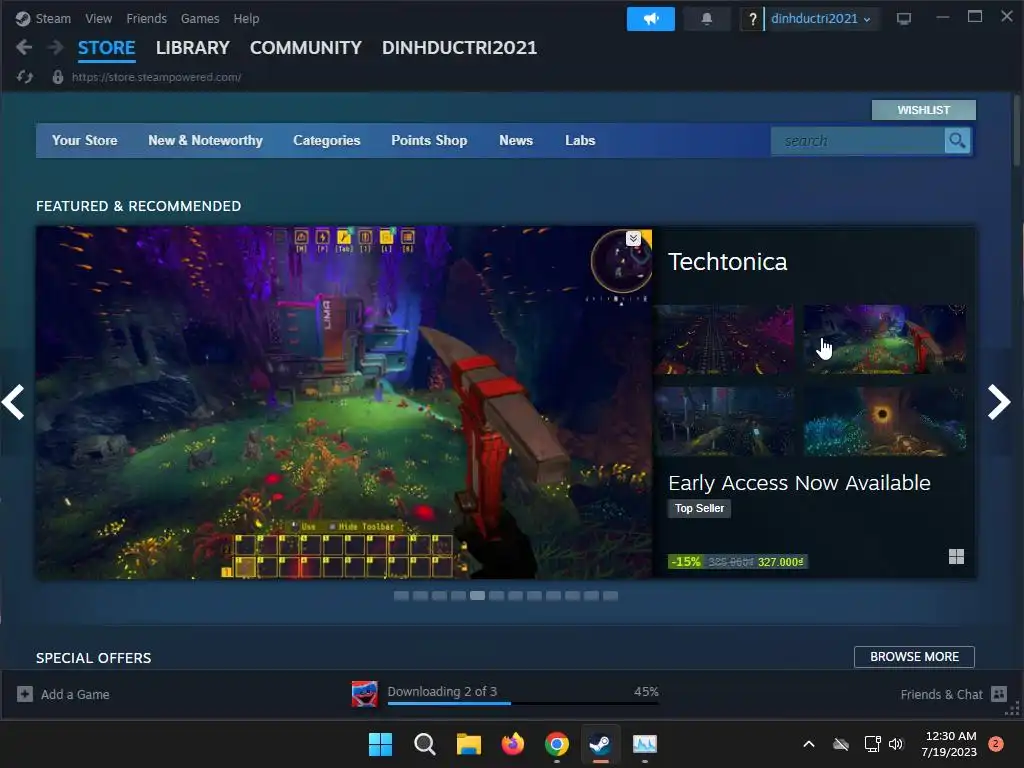Select the top-left Techtonica thumbnail
Viewport: 1024px width, 768px height.
pos(724,339)
